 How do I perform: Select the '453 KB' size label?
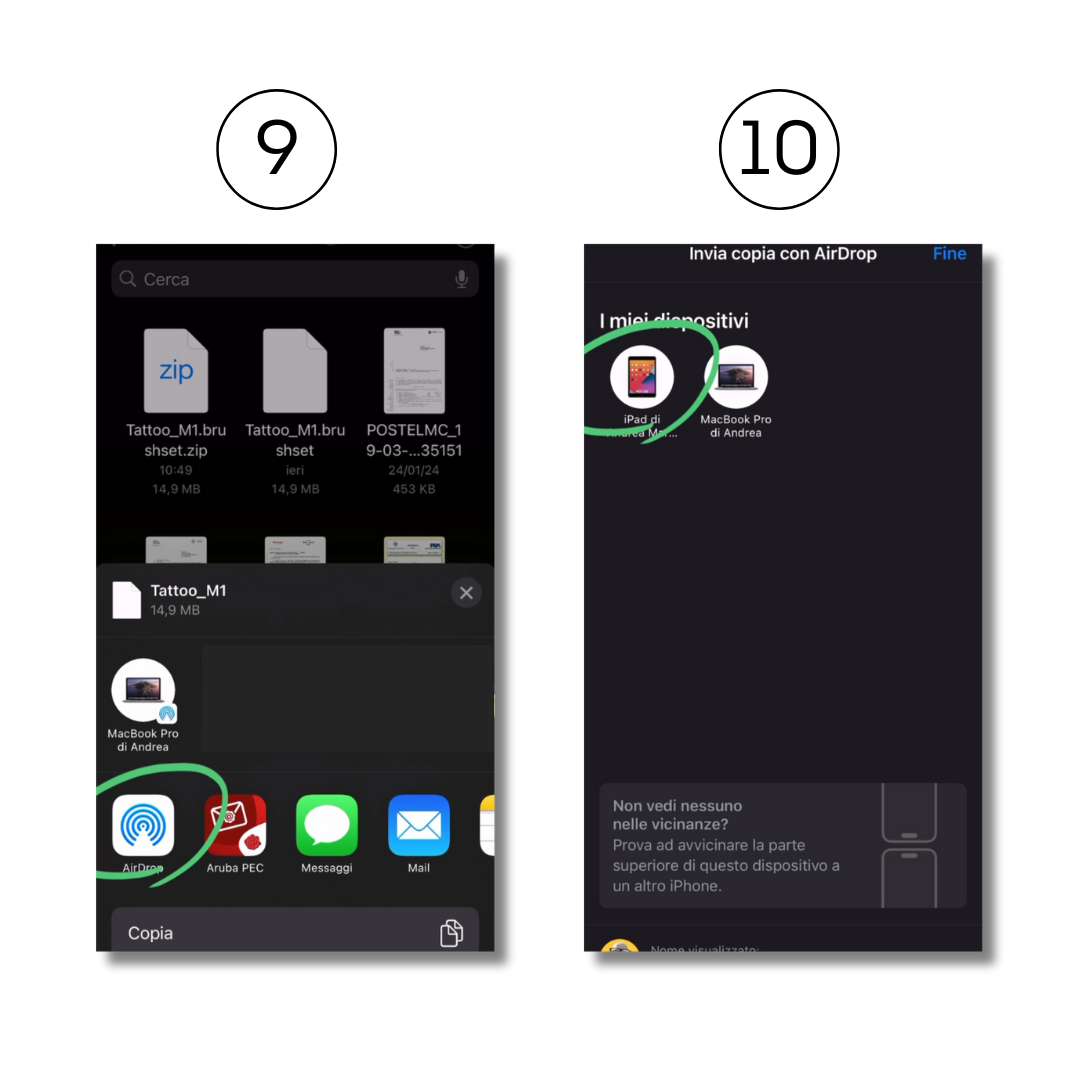coord(413,489)
